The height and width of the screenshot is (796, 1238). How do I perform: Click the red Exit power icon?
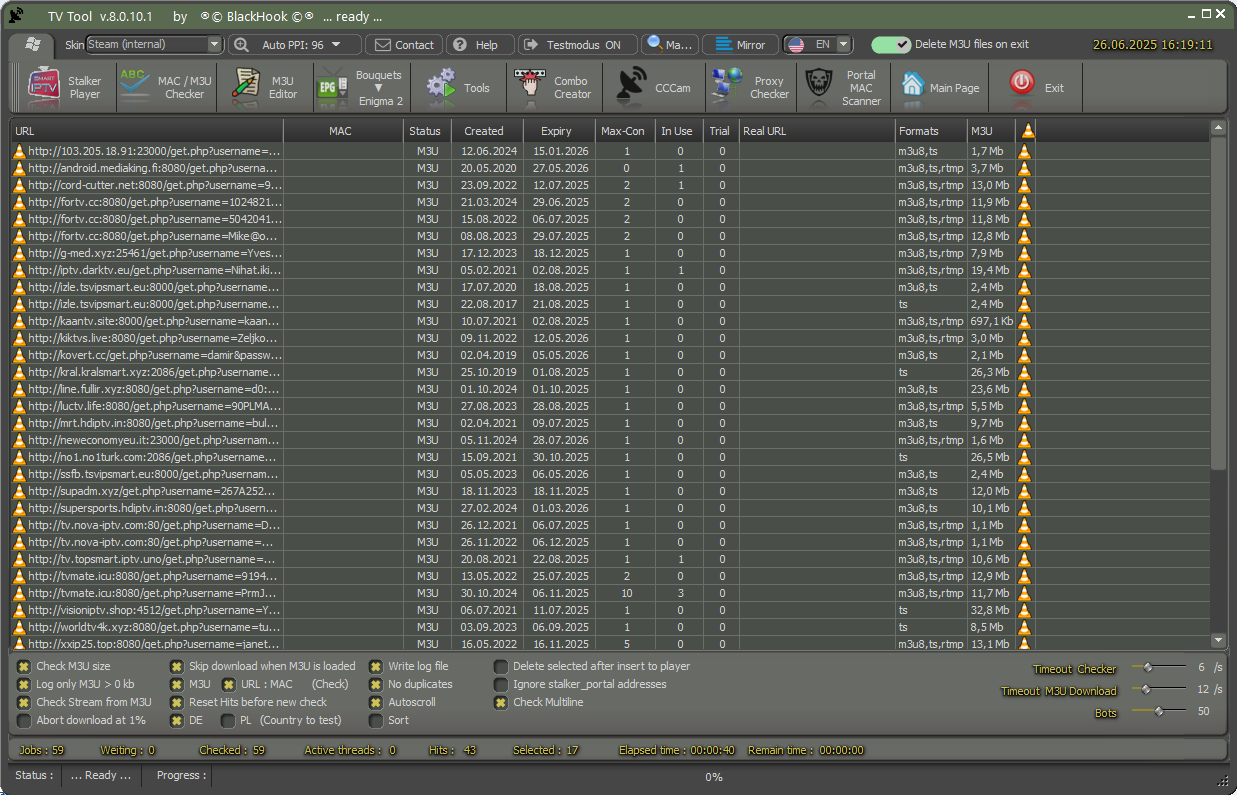(1021, 83)
